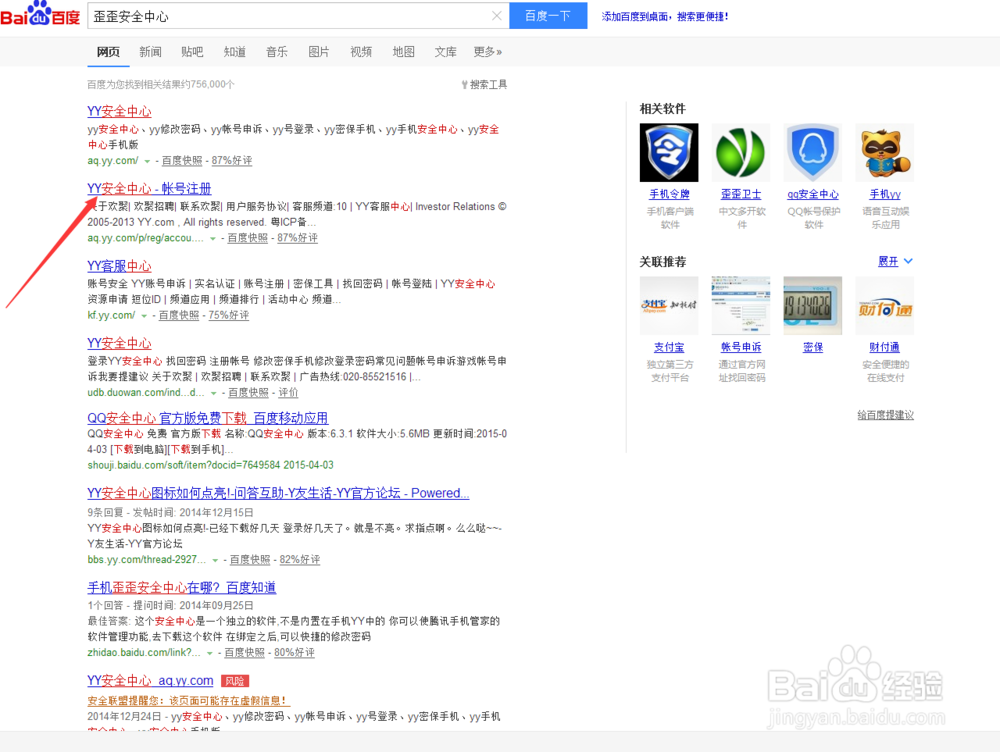
Task: Click the qq安全中心 blue shield icon
Action: (x=812, y=152)
